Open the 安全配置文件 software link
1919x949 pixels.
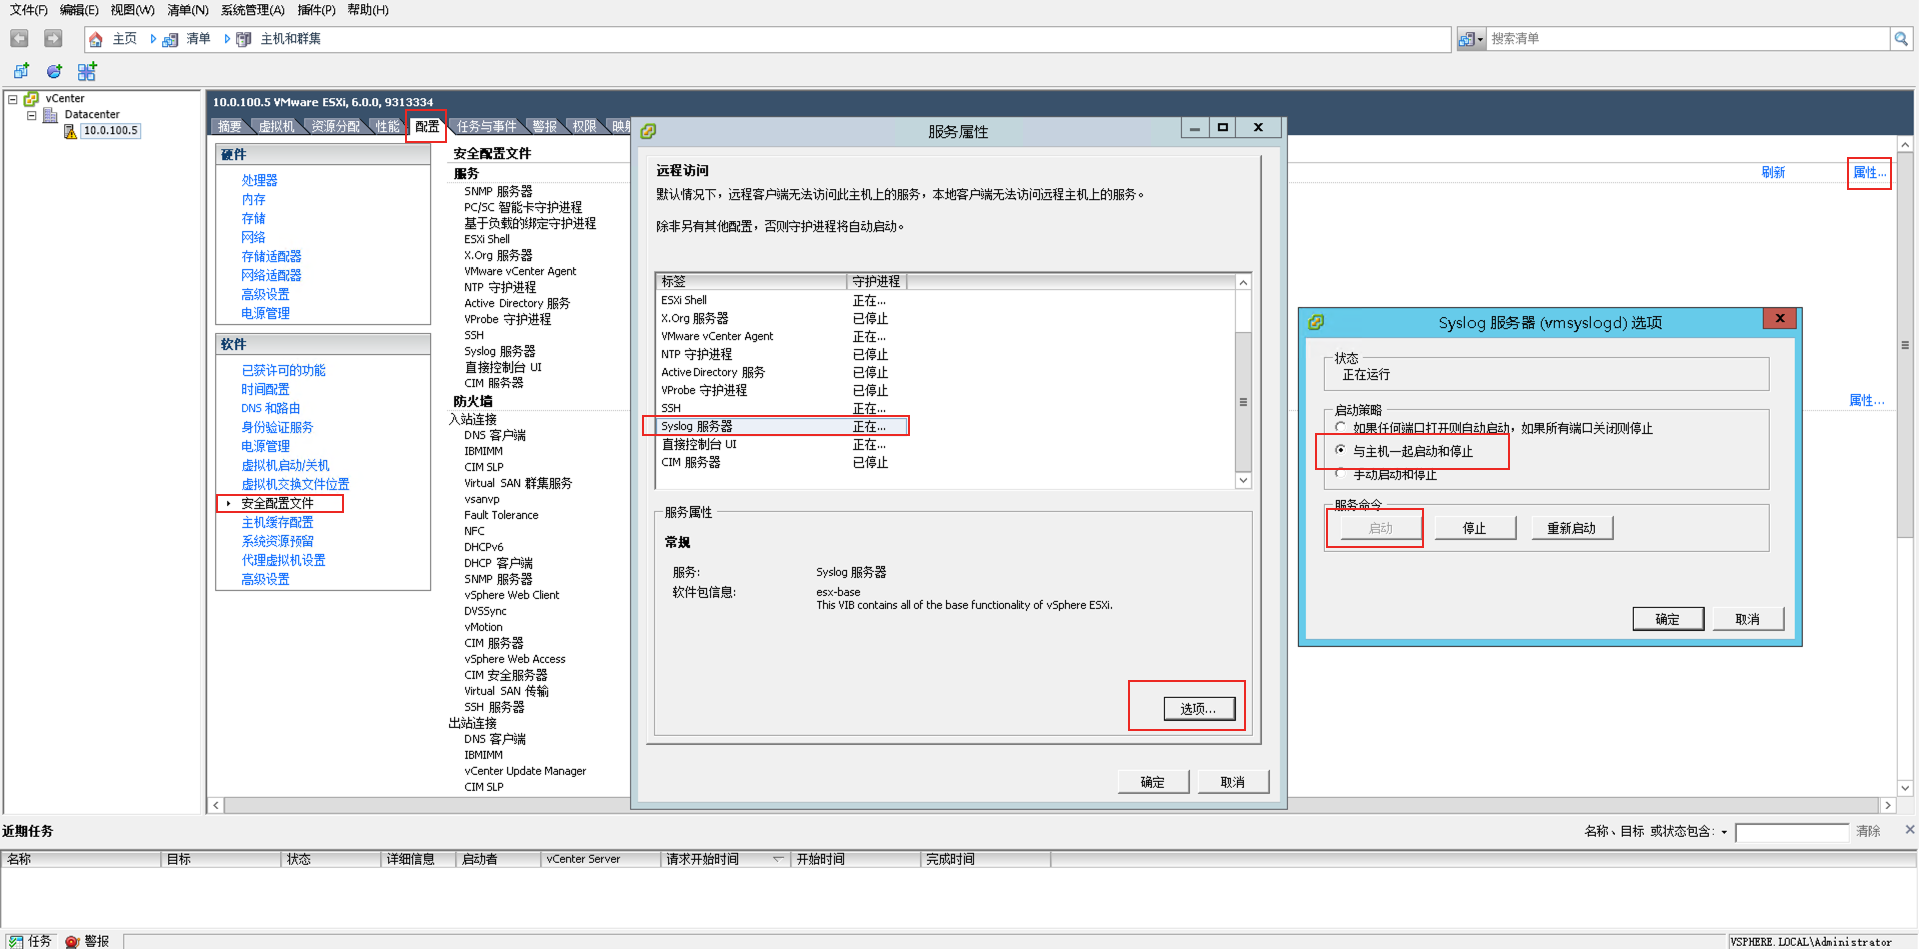[277, 503]
